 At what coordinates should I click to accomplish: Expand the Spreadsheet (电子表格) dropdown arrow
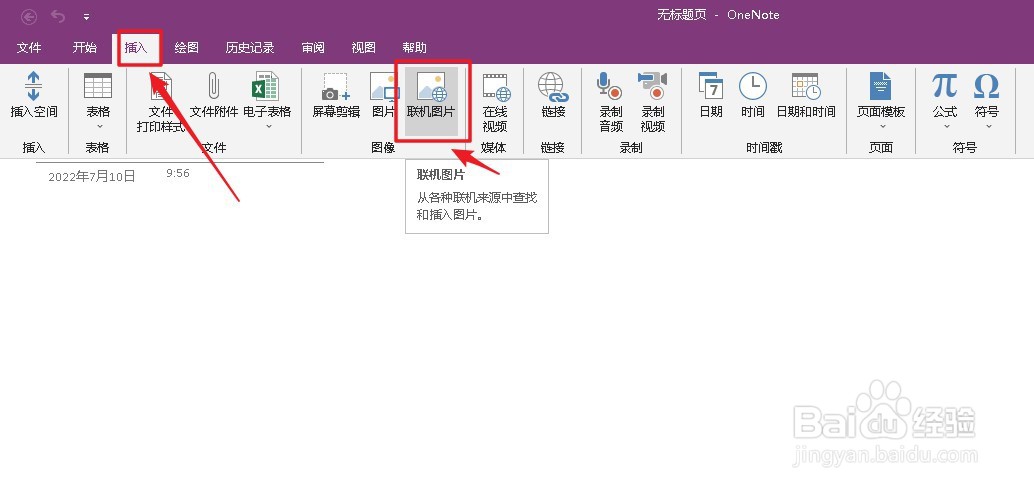[268, 126]
